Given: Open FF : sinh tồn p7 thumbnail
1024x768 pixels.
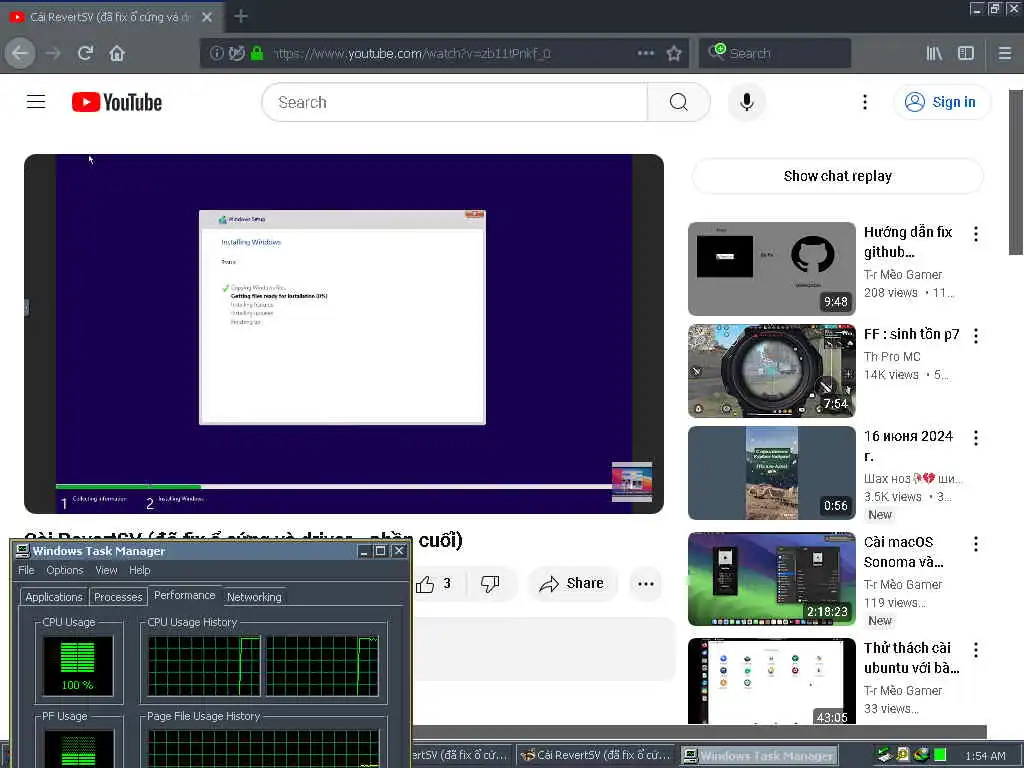Looking at the screenshot, I should tap(771, 370).
